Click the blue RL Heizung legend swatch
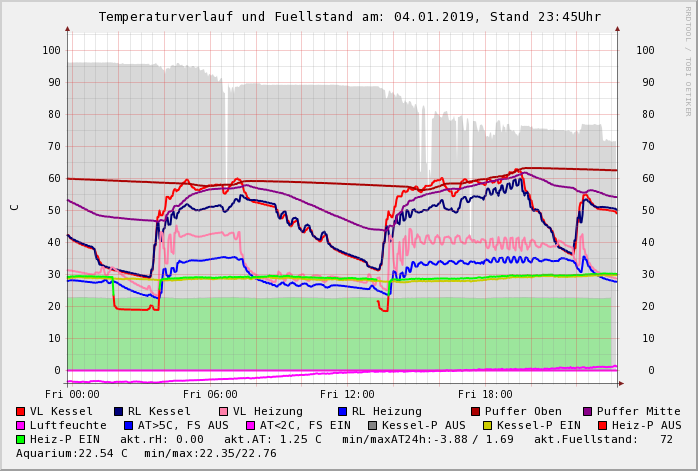The image size is (698, 471). click(x=342, y=411)
